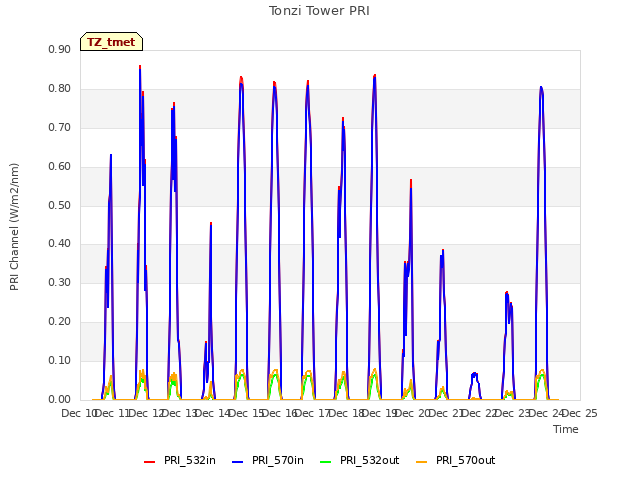The width and height of the screenshot is (640, 480).
Task: Click the 0.20 y-axis tick value
Action: (x=59, y=321)
